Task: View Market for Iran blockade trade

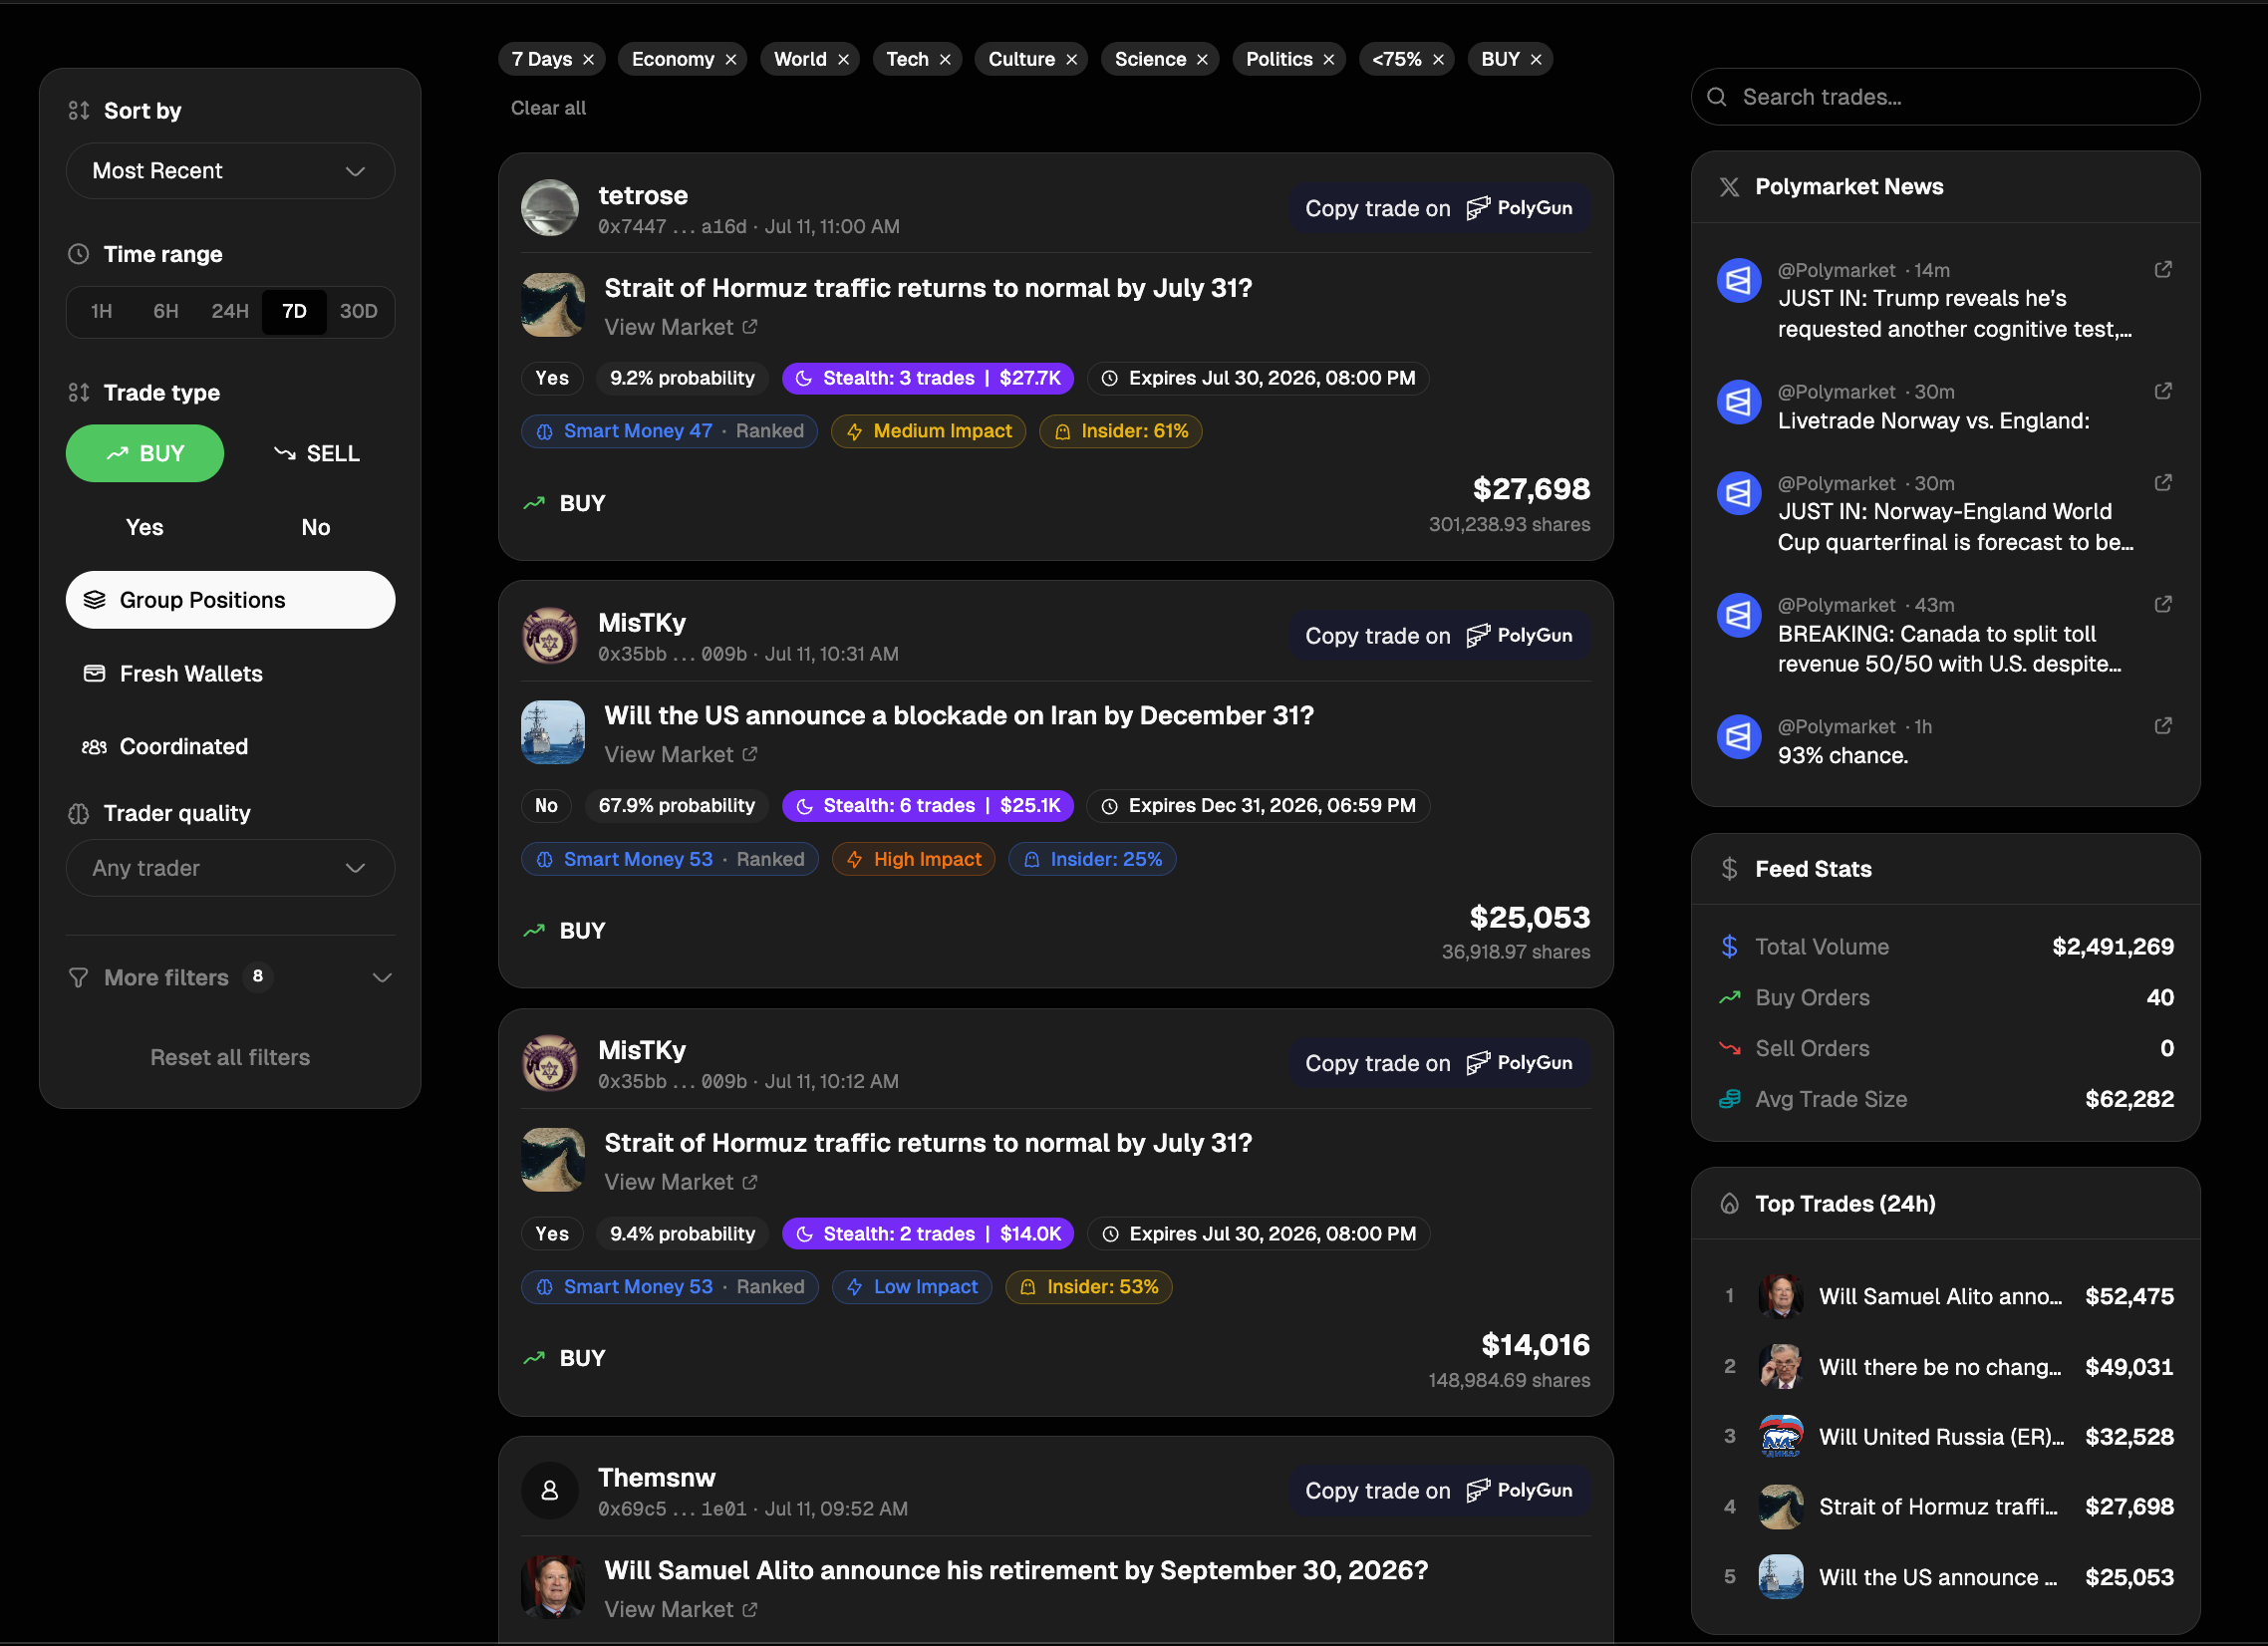Action: (x=681, y=755)
